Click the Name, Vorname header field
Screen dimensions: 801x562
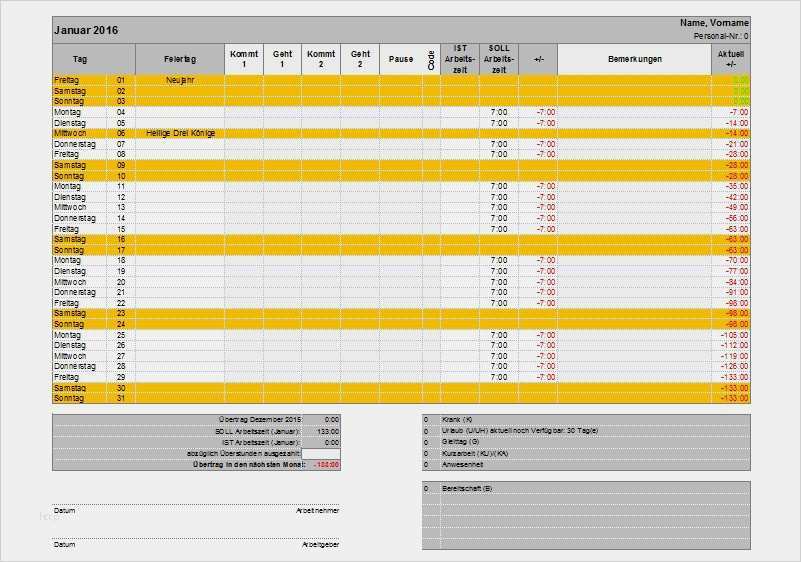(x=714, y=23)
